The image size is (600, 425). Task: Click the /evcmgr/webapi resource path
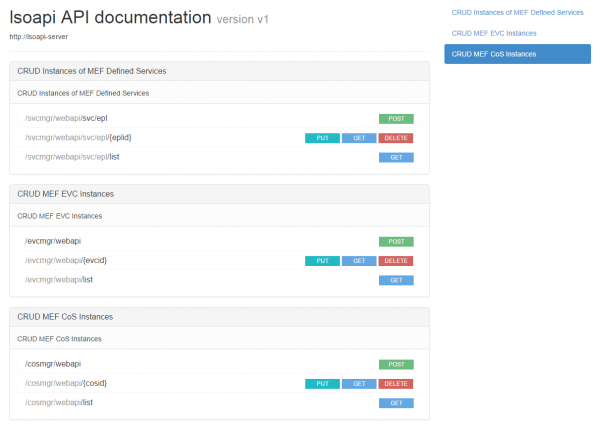click(x=53, y=241)
